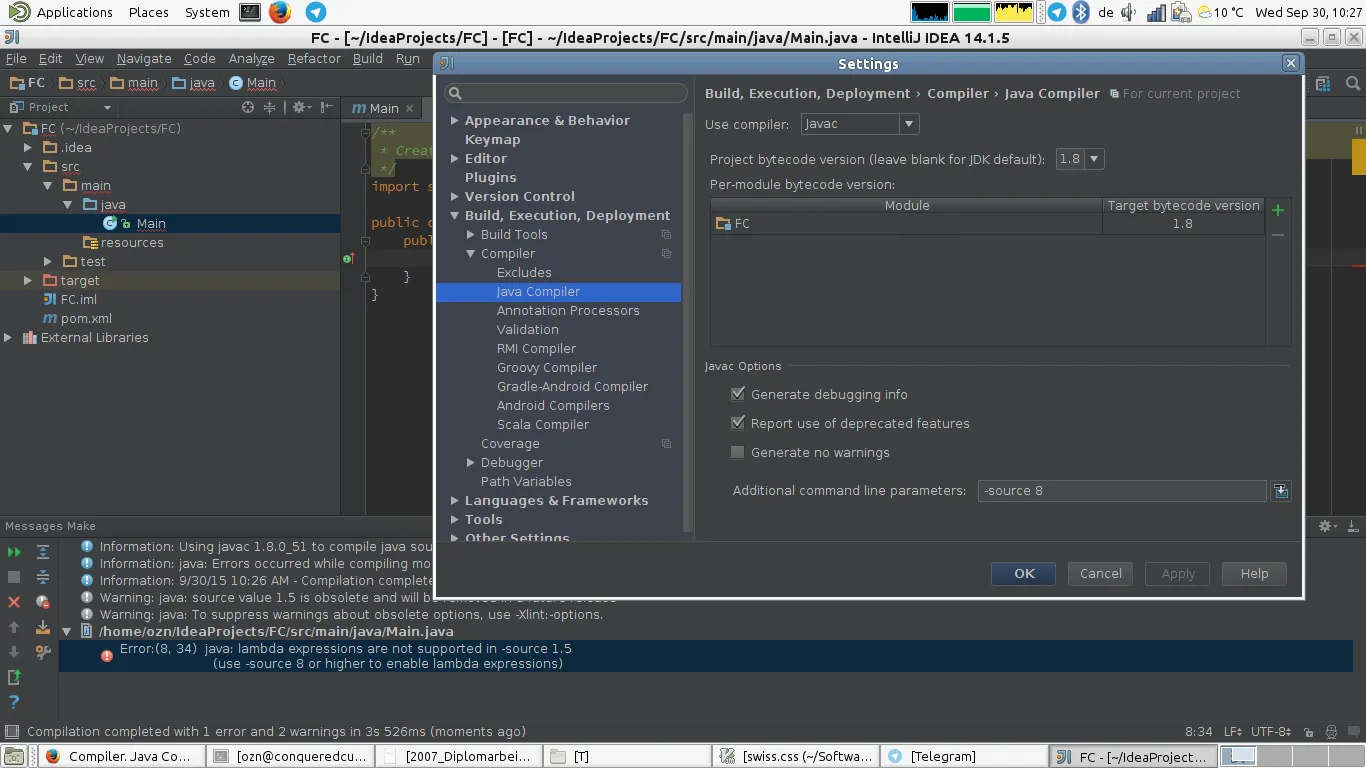The image size is (1366, 768).
Task: Click the settings search field
Action: click(567, 93)
